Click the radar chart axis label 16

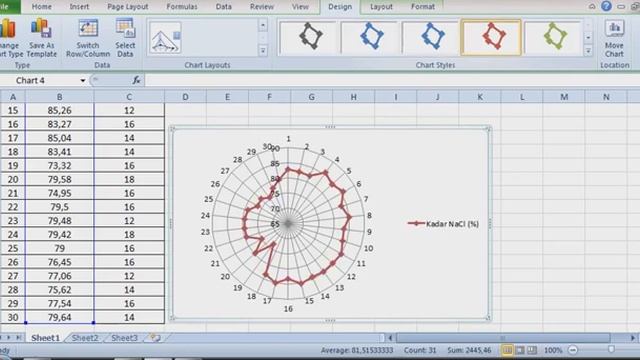[x=288, y=309]
